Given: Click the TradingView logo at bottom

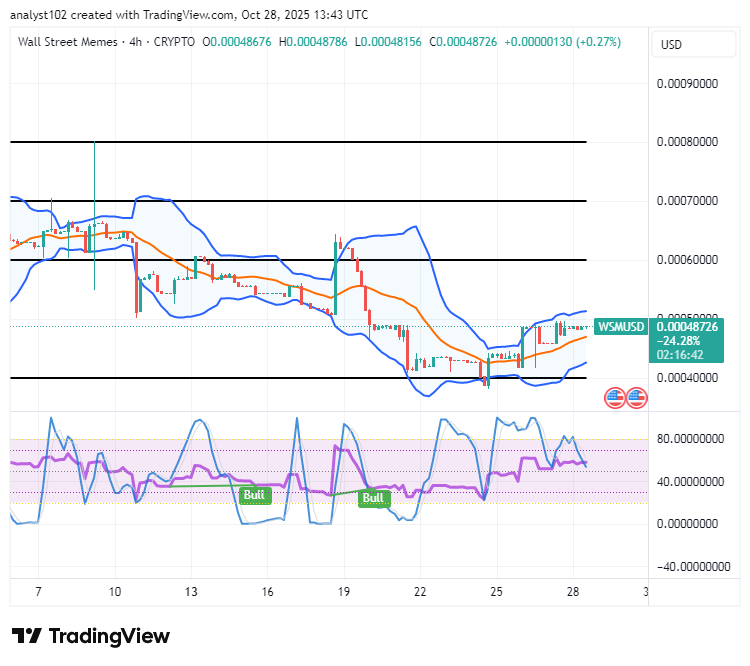Looking at the screenshot, I should (91, 636).
